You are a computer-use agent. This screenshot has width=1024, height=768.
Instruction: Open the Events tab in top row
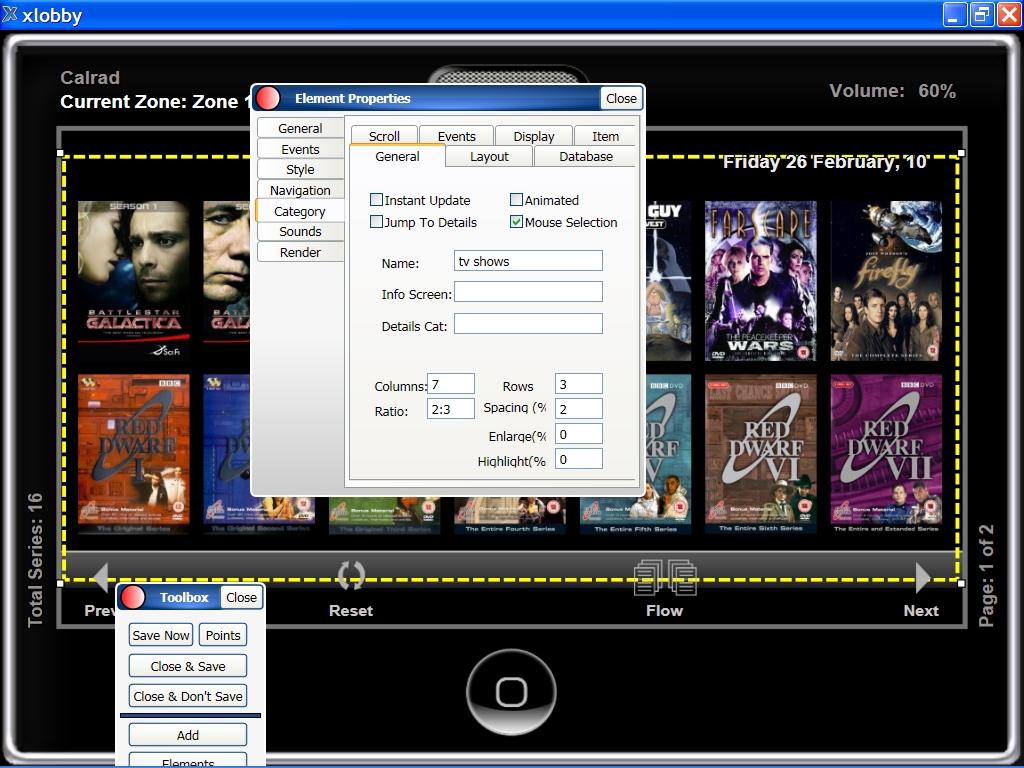point(456,136)
